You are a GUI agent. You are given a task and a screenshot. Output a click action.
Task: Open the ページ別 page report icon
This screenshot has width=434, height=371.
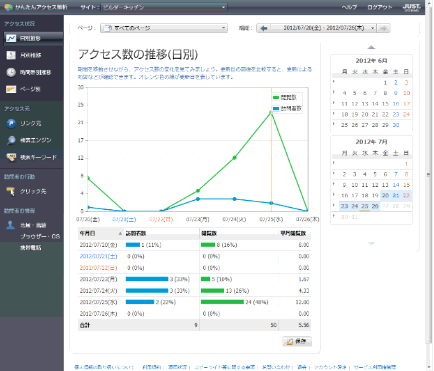click(x=11, y=89)
